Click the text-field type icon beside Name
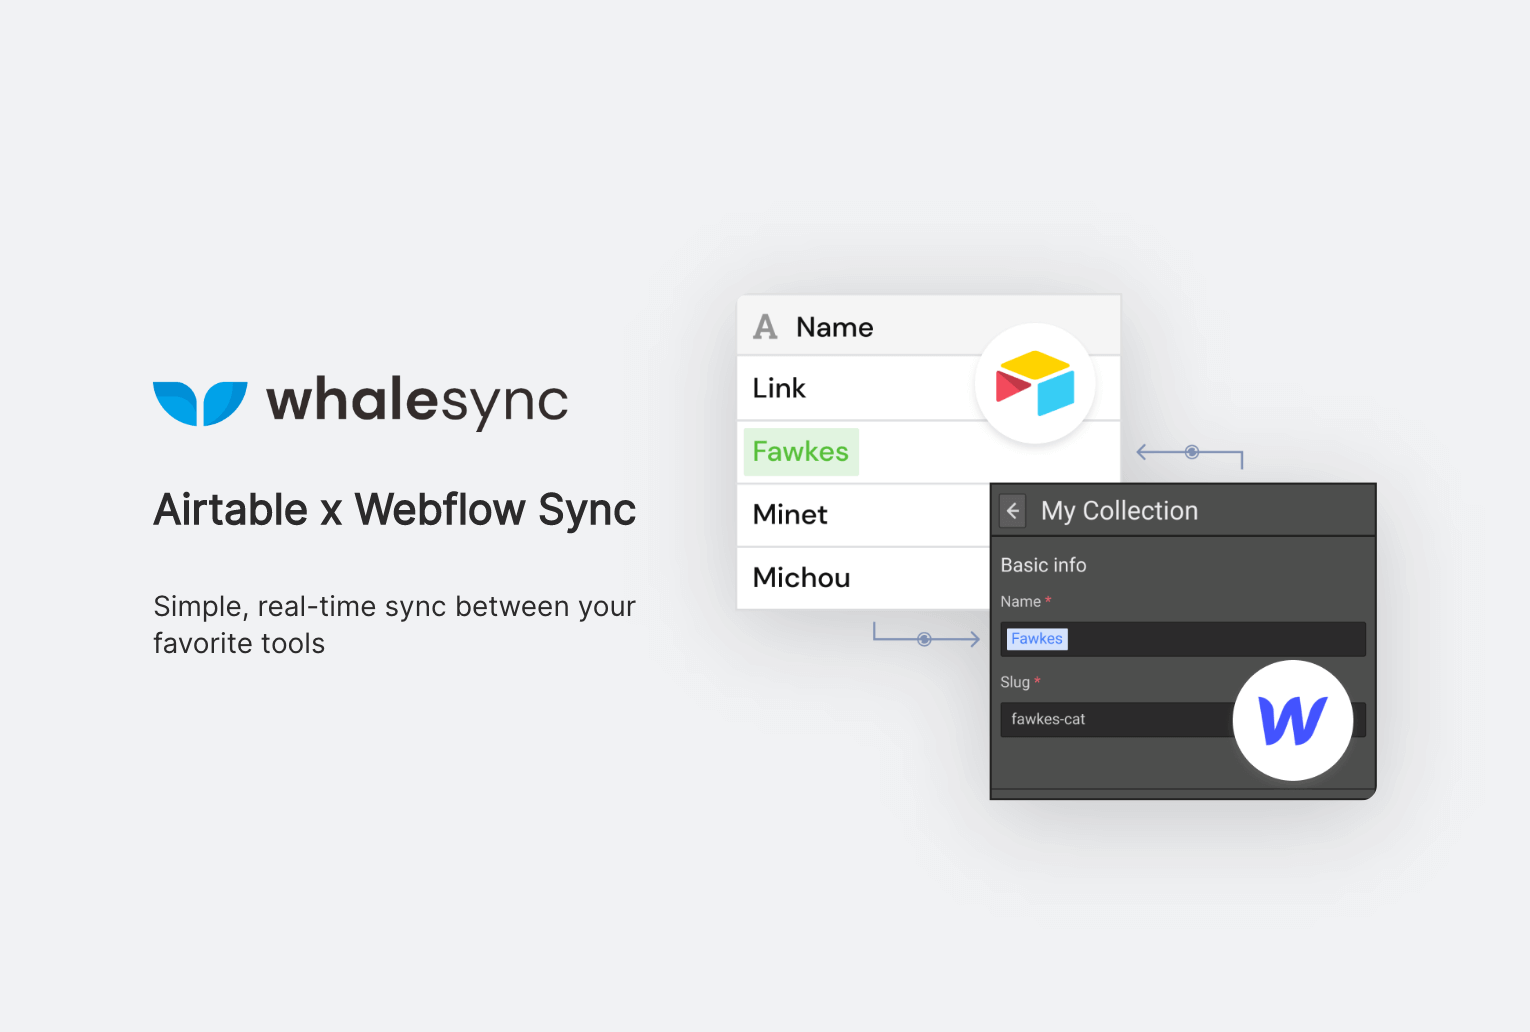1530x1032 pixels. point(765,327)
